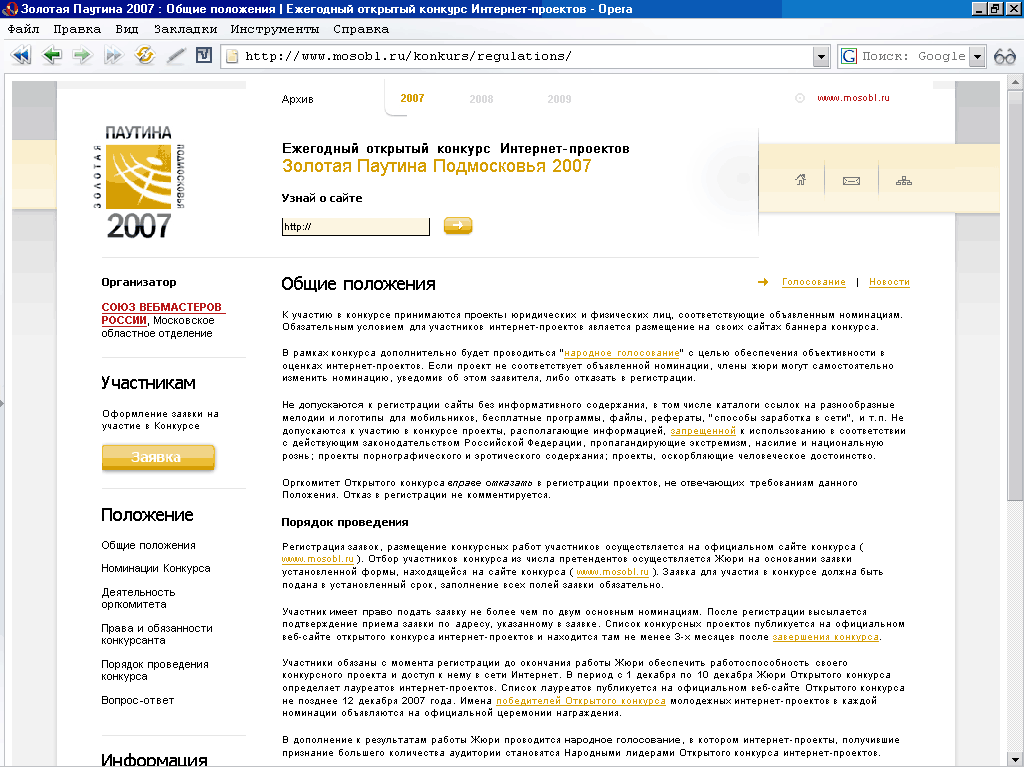The image size is (1024, 768).
Task: Click the site home icon
Action: 800,181
